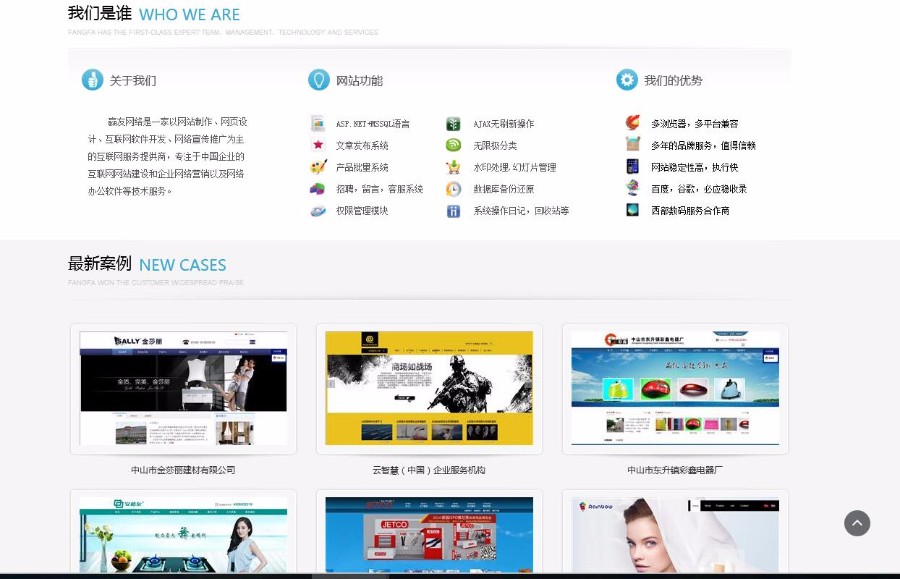
Task: Click the cosmetics website thumbnail bottom right
Action: click(x=674, y=535)
